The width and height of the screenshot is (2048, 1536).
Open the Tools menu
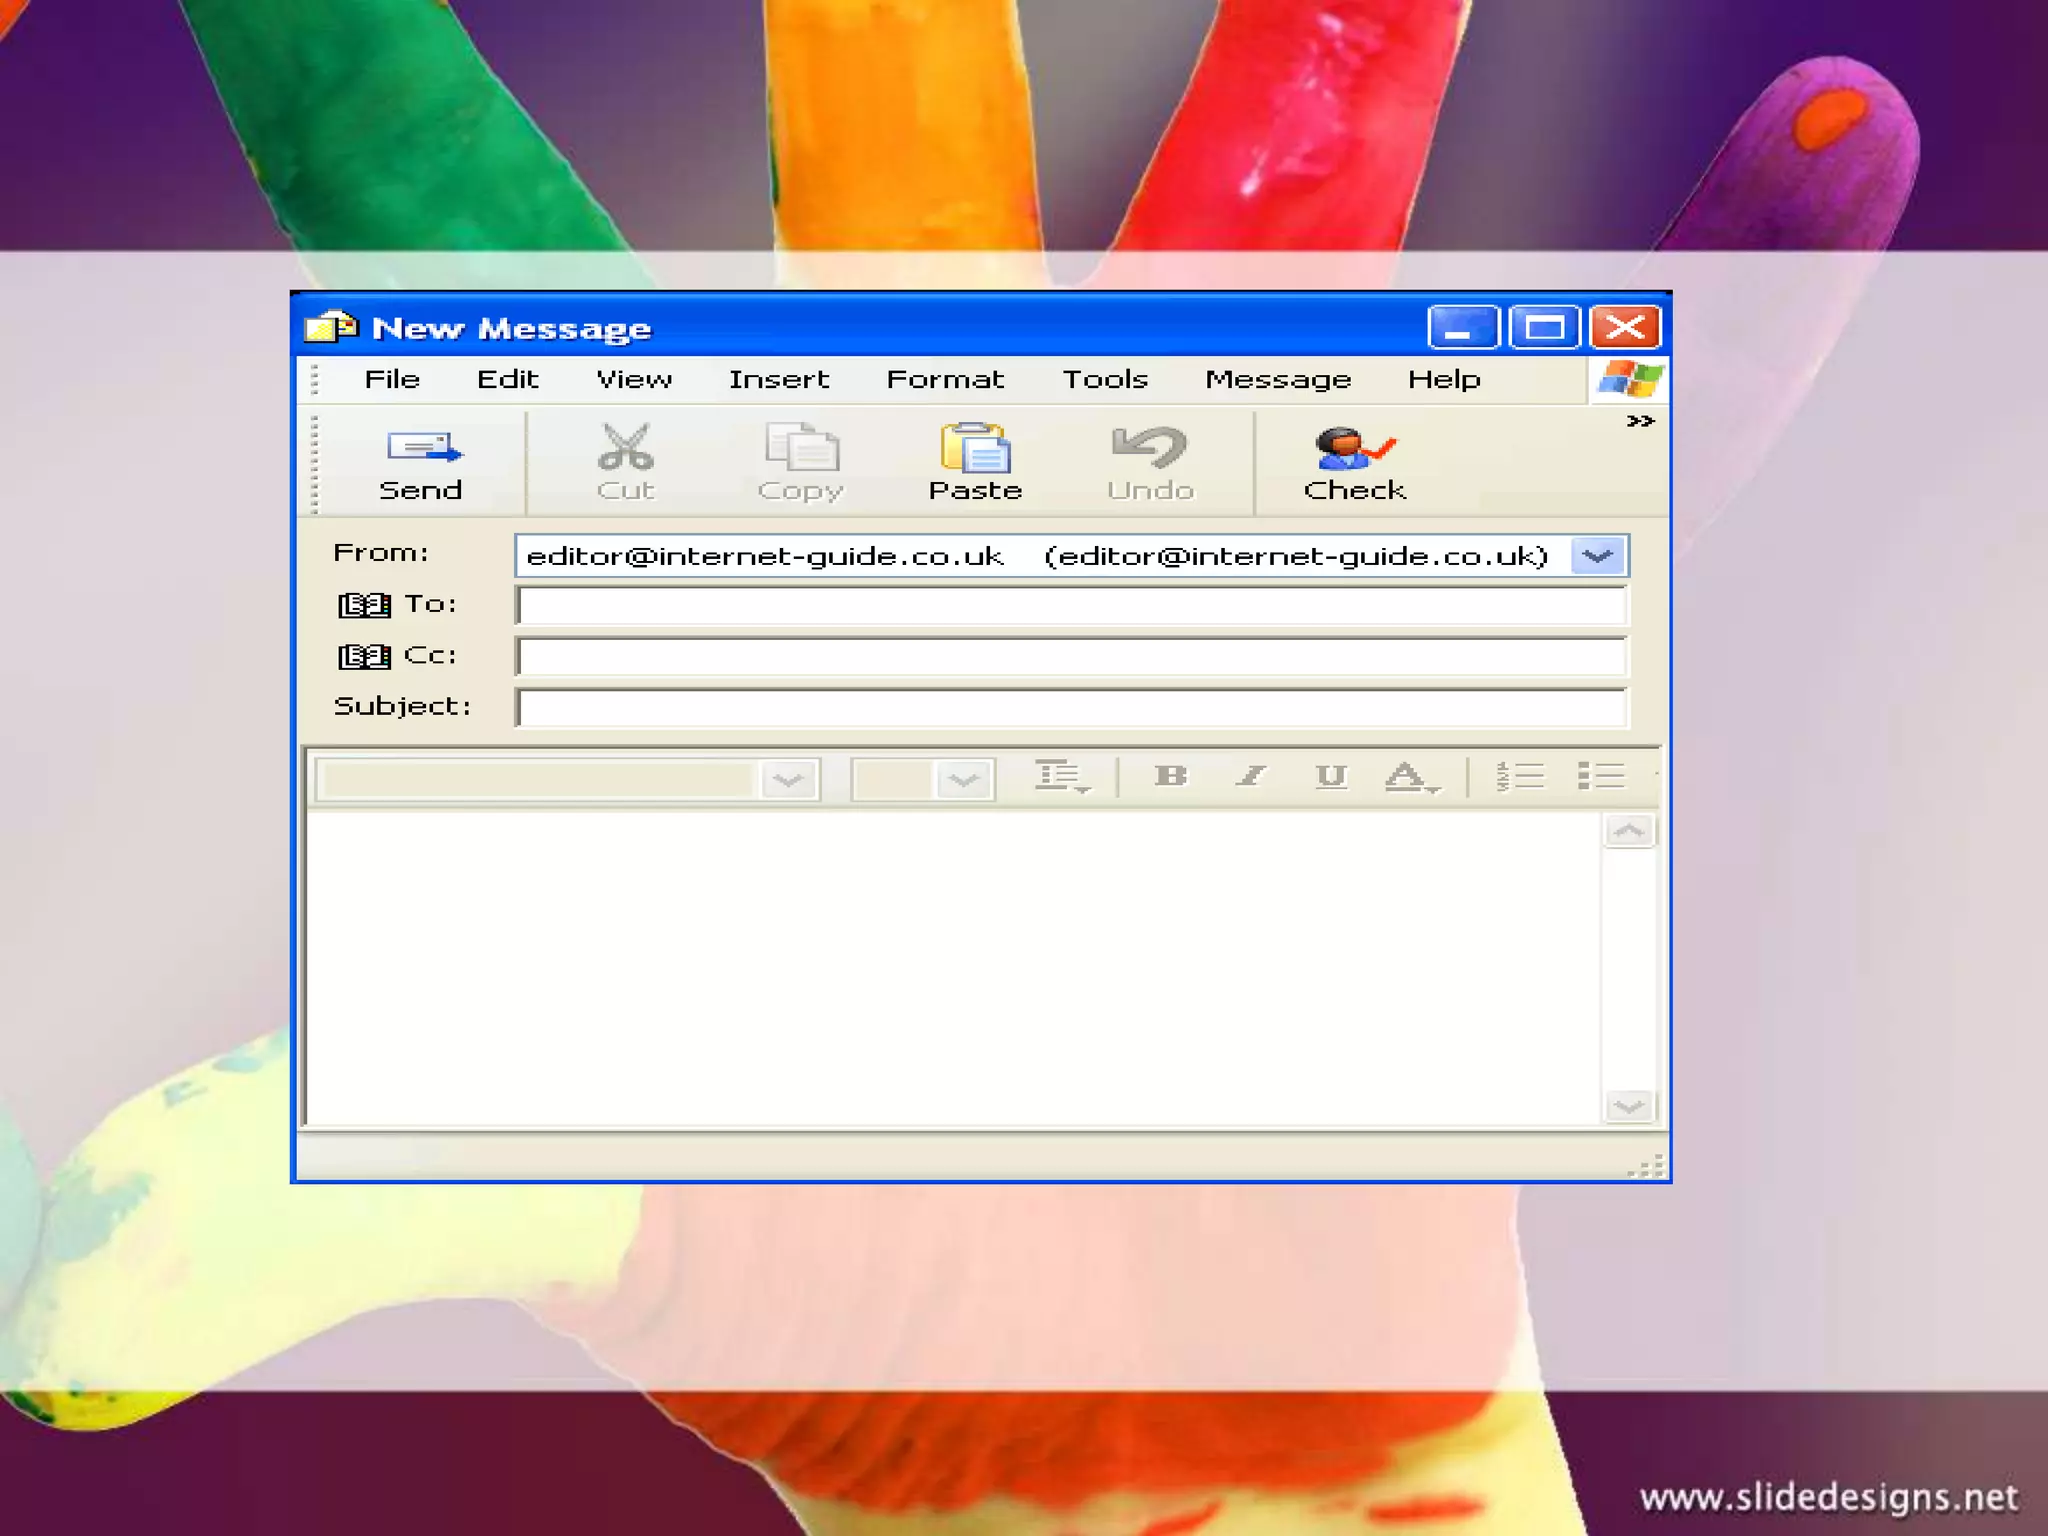tap(1104, 380)
